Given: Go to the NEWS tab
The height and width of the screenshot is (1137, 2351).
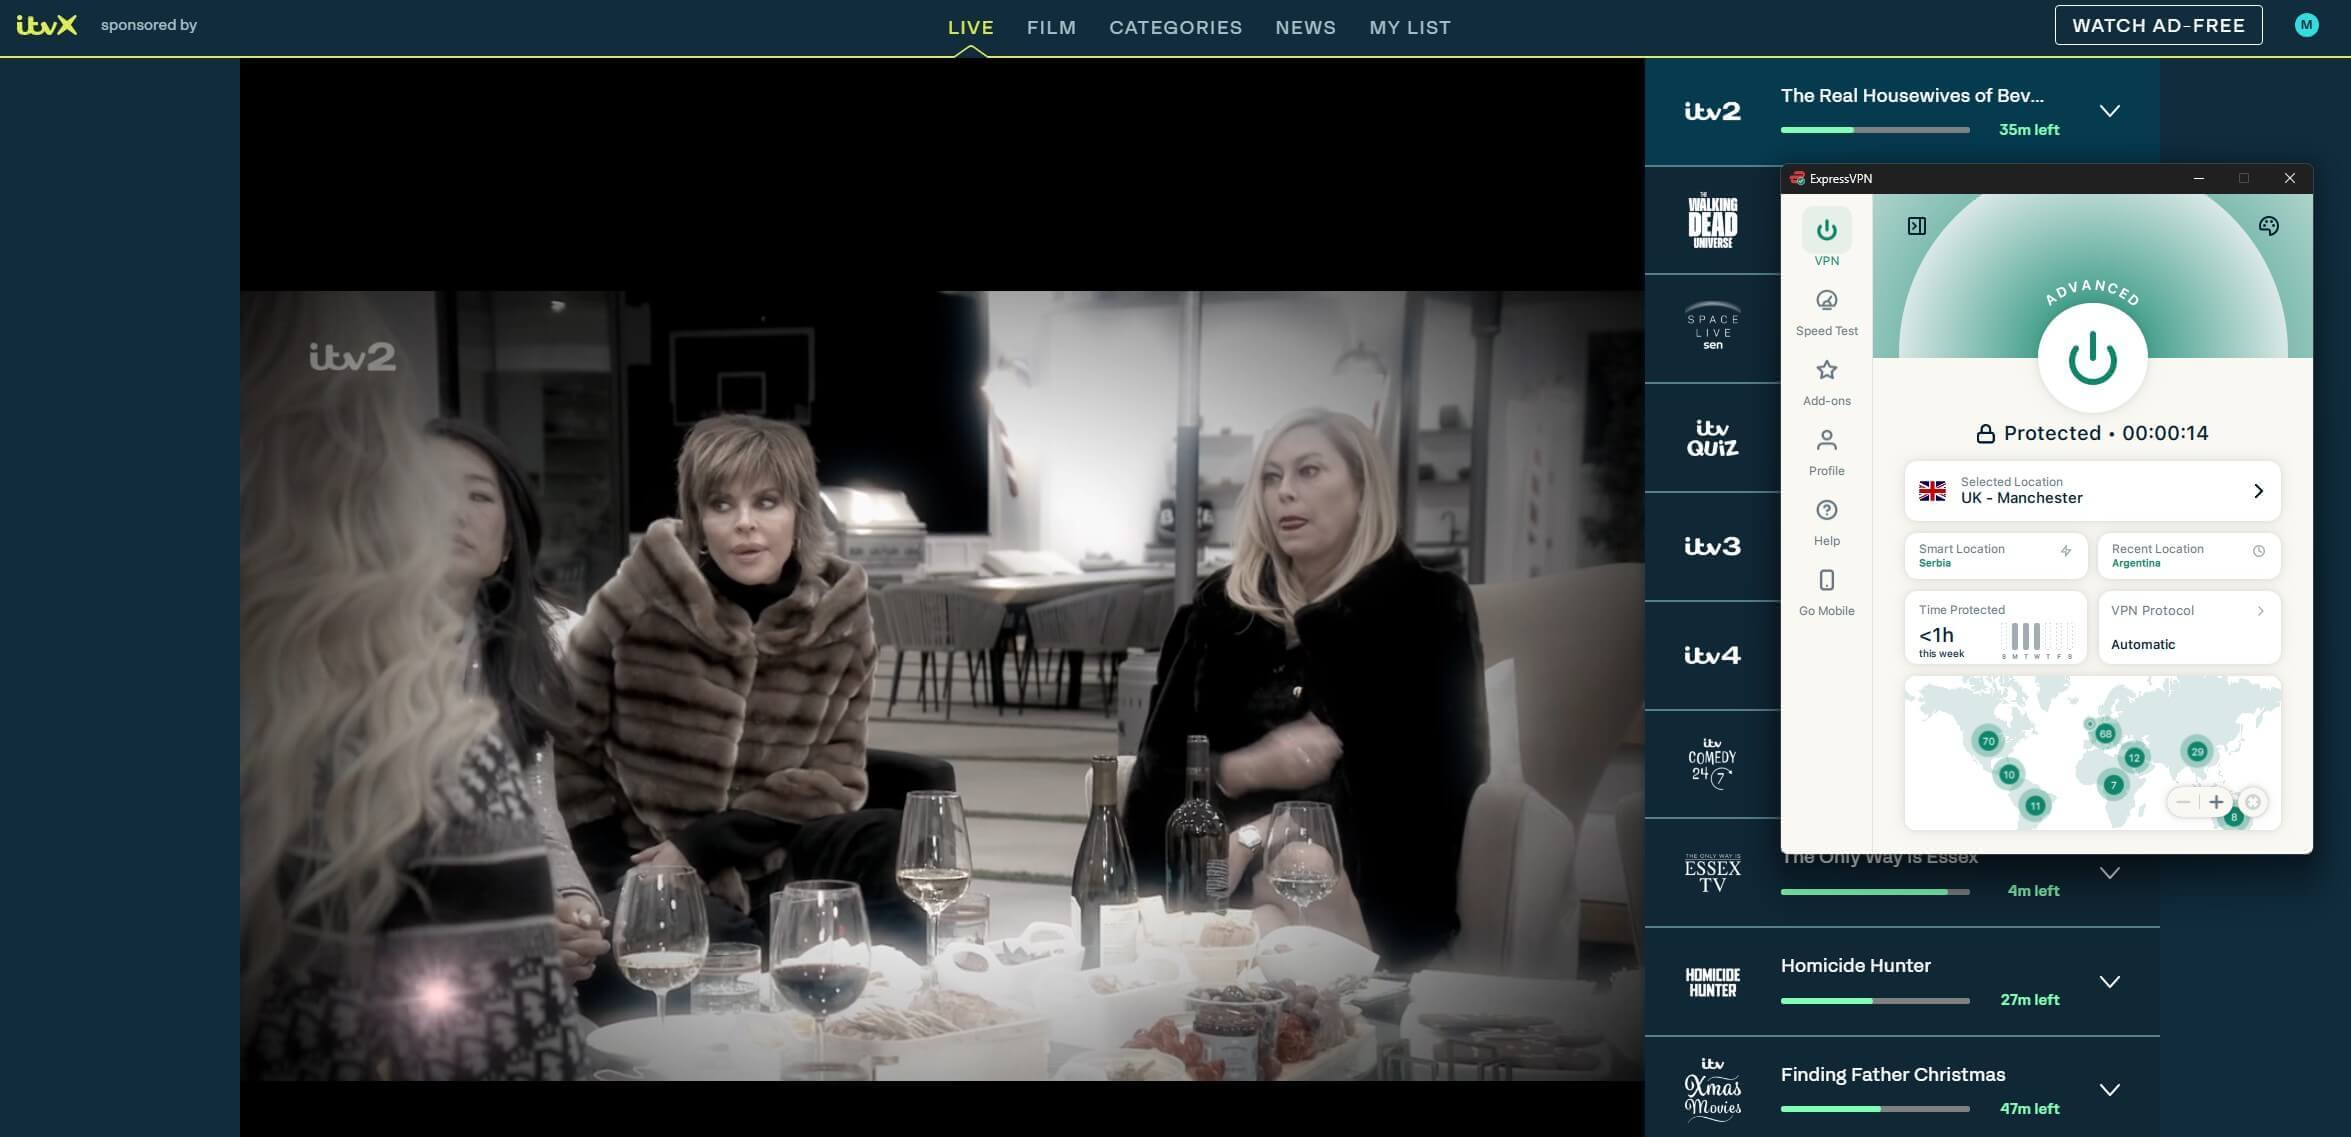Looking at the screenshot, I should pyautogui.click(x=1305, y=28).
